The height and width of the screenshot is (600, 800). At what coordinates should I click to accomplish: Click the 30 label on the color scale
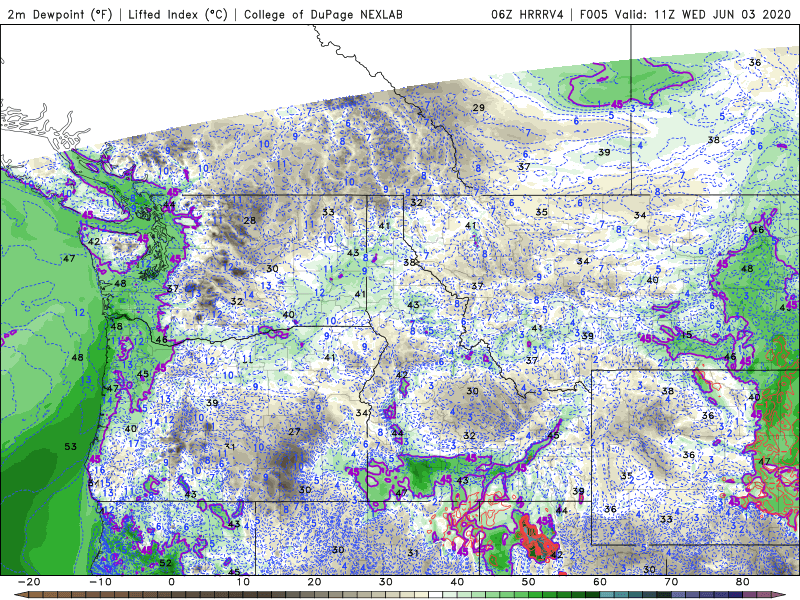pyautogui.click(x=386, y=582)
